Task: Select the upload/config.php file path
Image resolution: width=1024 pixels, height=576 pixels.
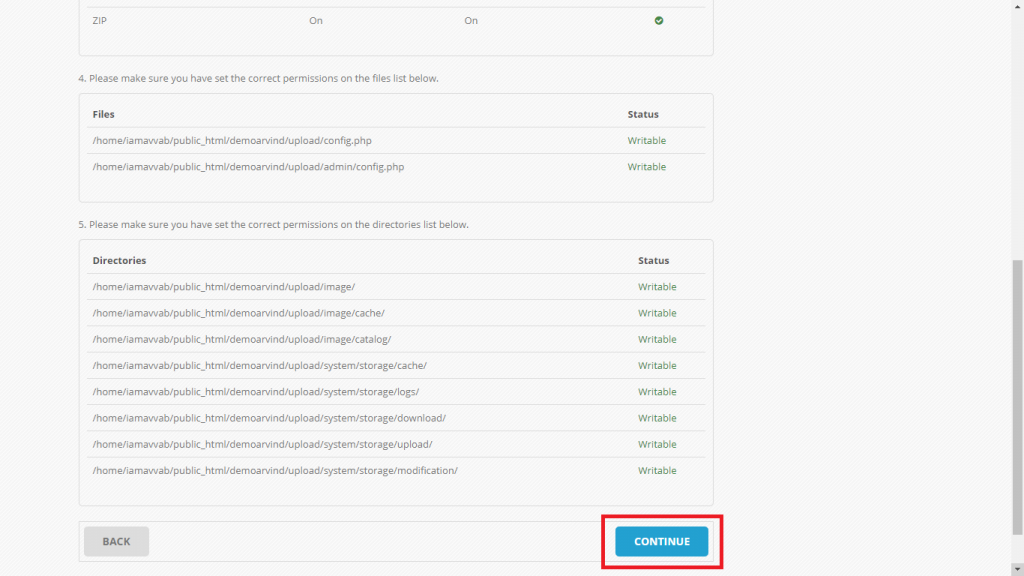Action: coord(232,140)
